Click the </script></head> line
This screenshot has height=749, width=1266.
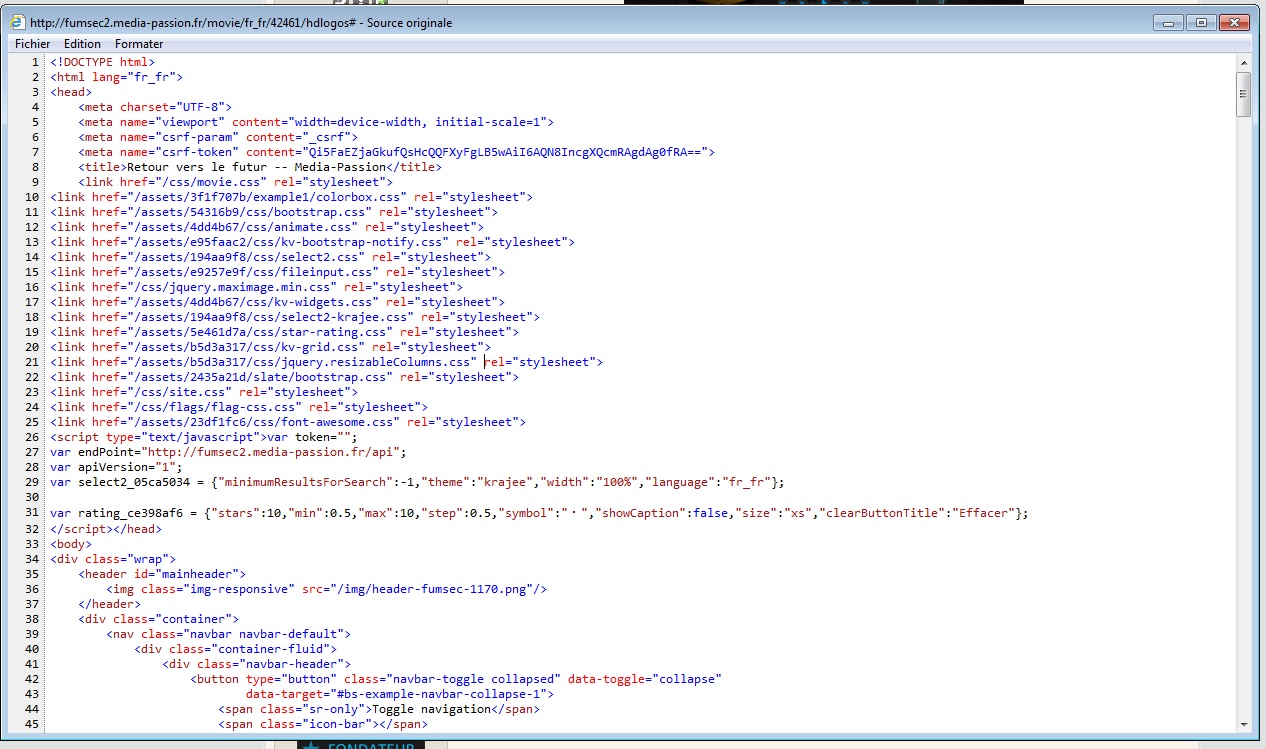pyautogui.click(x=106, y=529)
